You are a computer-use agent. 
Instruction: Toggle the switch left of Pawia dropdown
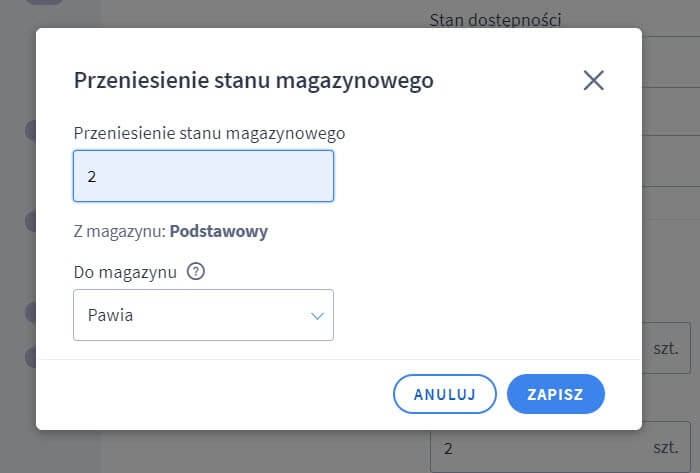[x=30, y=312]
